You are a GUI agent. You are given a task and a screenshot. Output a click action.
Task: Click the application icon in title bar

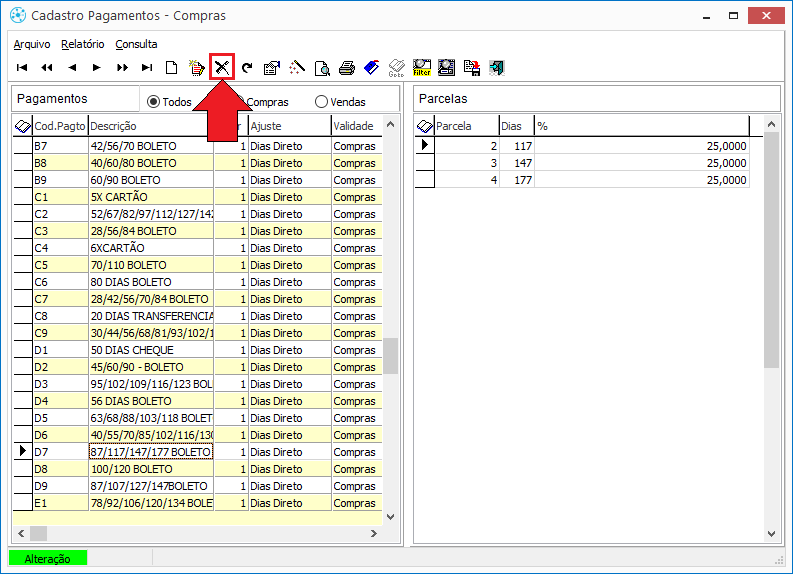[x=18, y=15]
